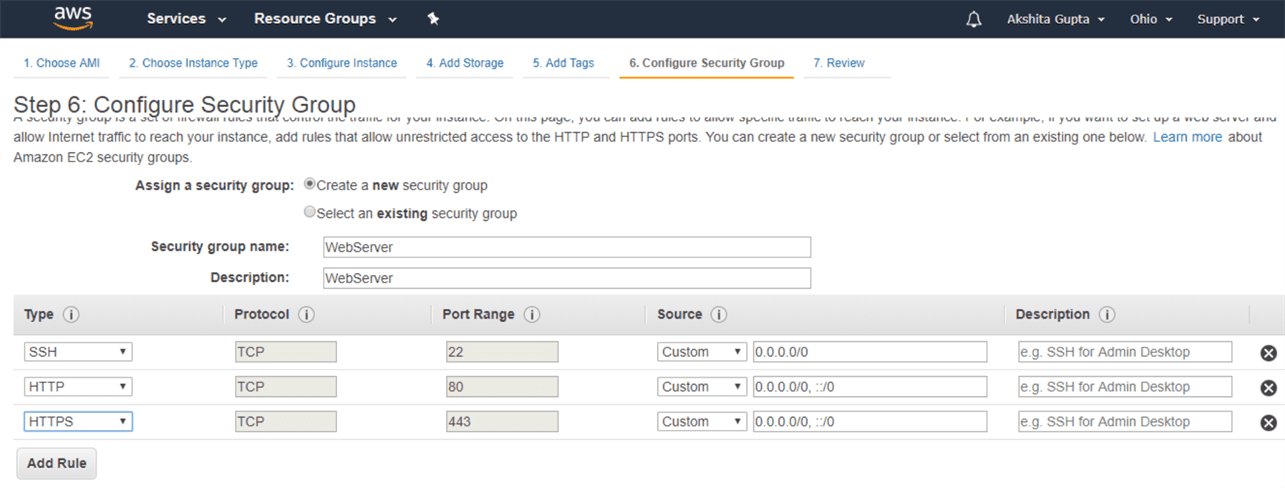Delete the HTTPS rule using X icon
Screen dimensions: 1285x488
[x=1268, y=423]
